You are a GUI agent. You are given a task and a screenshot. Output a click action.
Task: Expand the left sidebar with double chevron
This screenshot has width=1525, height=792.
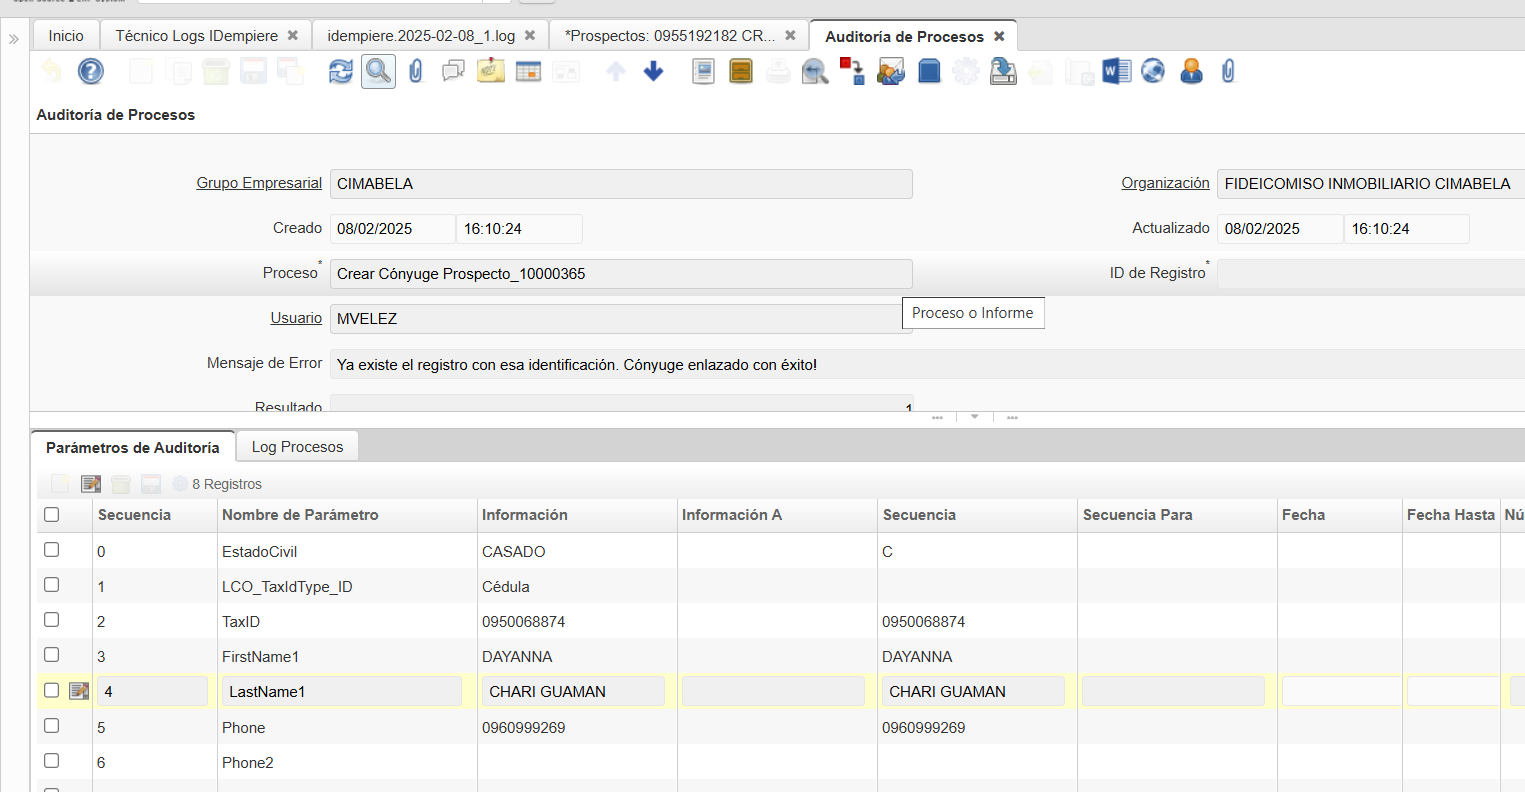coord(14,39)
